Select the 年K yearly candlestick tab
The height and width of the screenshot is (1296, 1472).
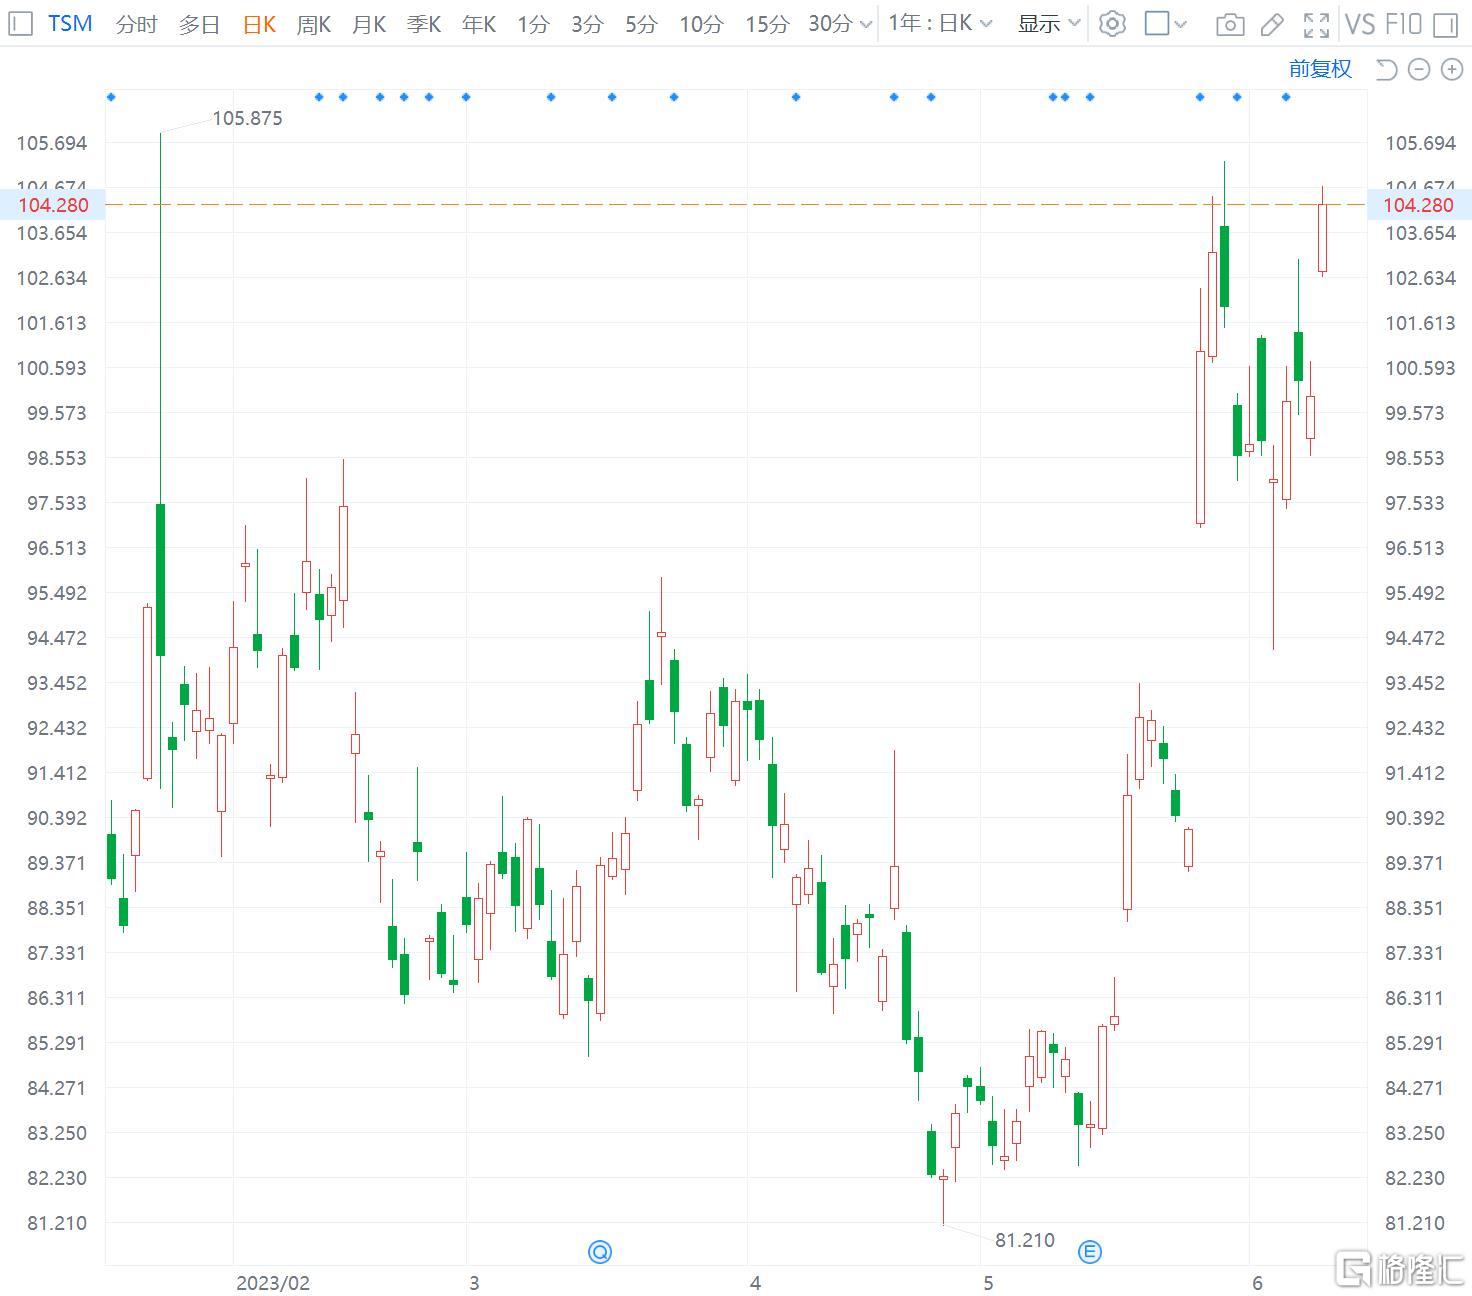pos(479,24)
